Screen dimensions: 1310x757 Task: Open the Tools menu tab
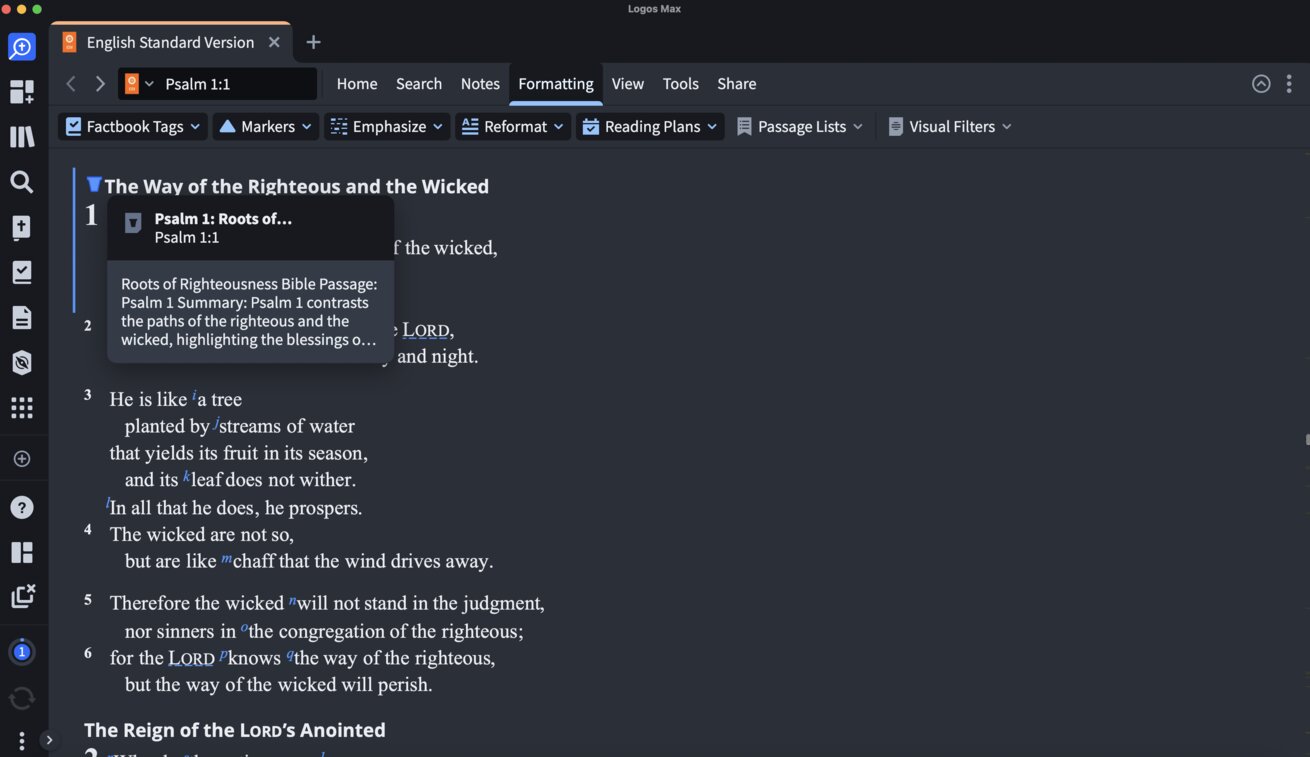(680, 84)
